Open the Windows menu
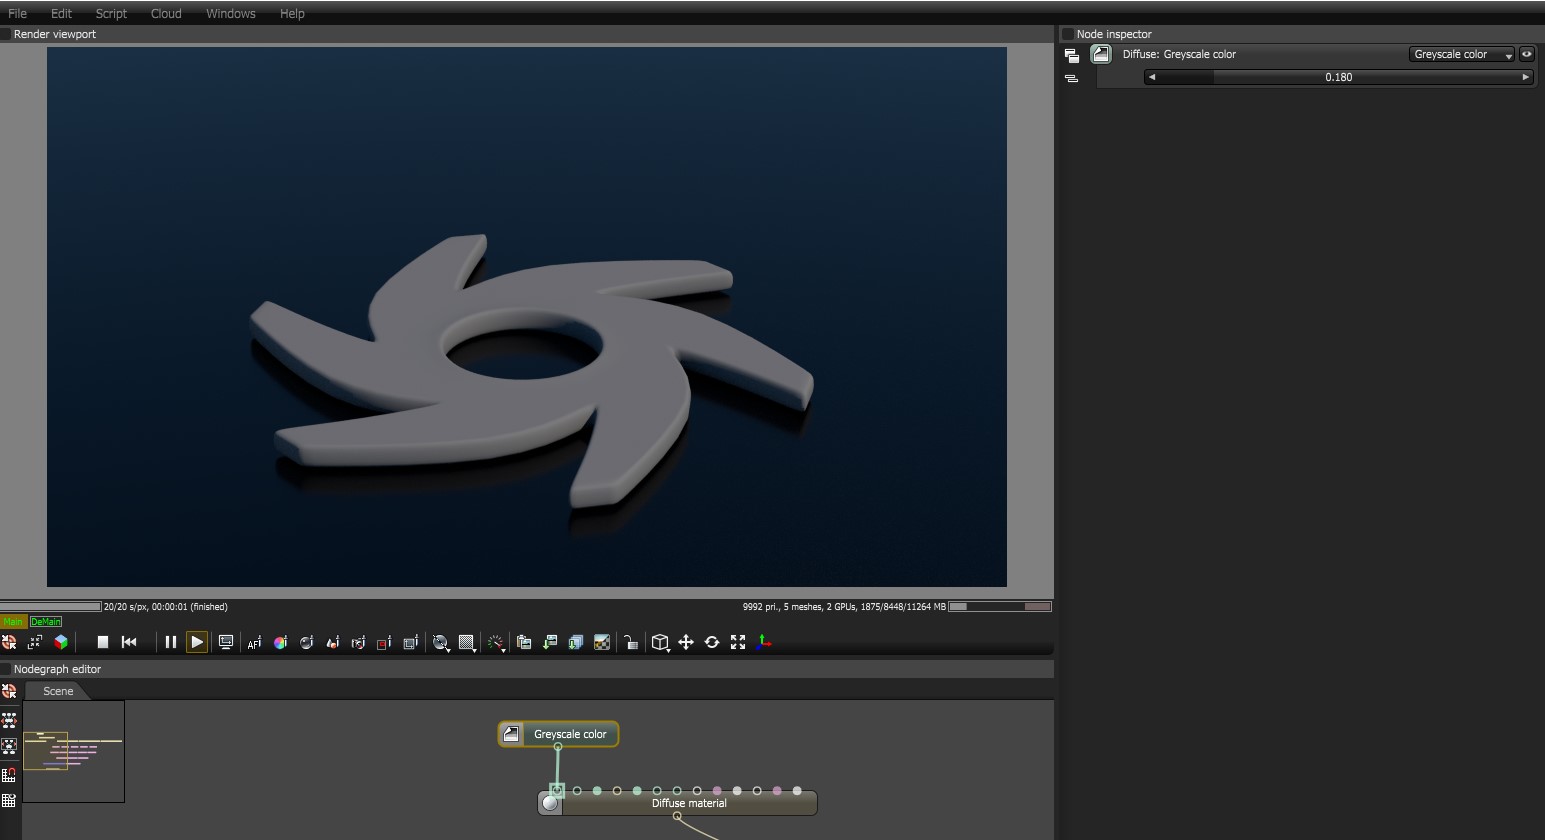The height and width of the screenshot is (840, 1545). pyautogui.click(x=231, y=13)
